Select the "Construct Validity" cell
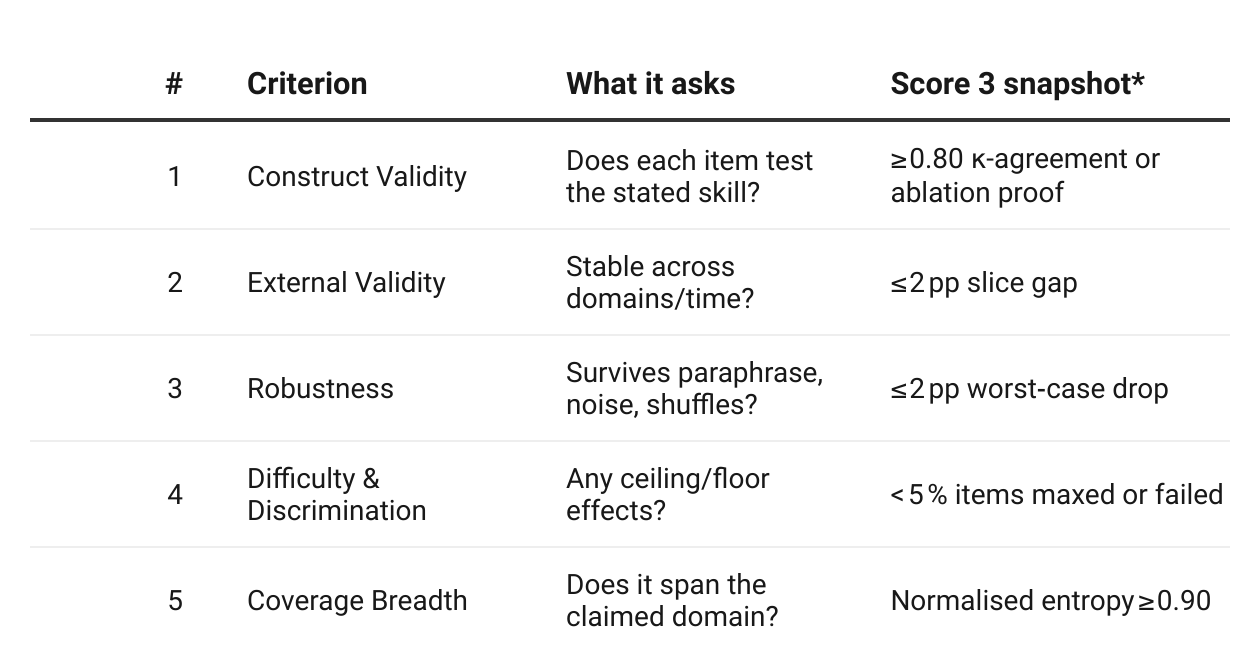 pyautogui.click(x=357, y=177)
